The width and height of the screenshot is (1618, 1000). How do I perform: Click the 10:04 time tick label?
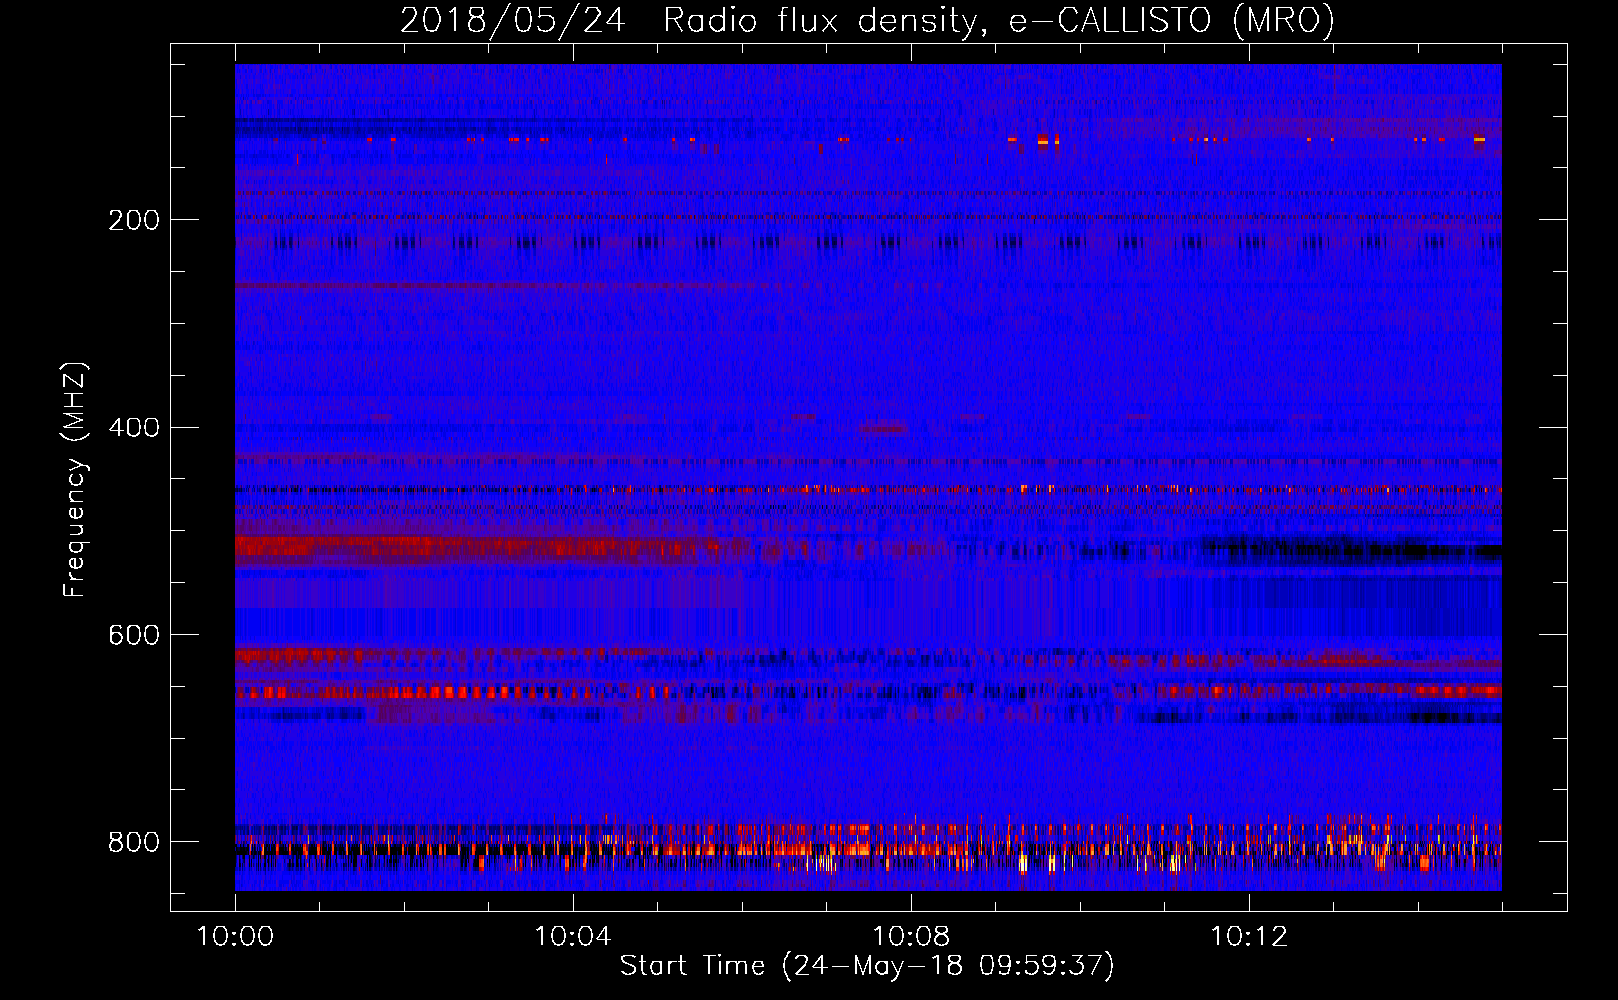tap(572, 936)
